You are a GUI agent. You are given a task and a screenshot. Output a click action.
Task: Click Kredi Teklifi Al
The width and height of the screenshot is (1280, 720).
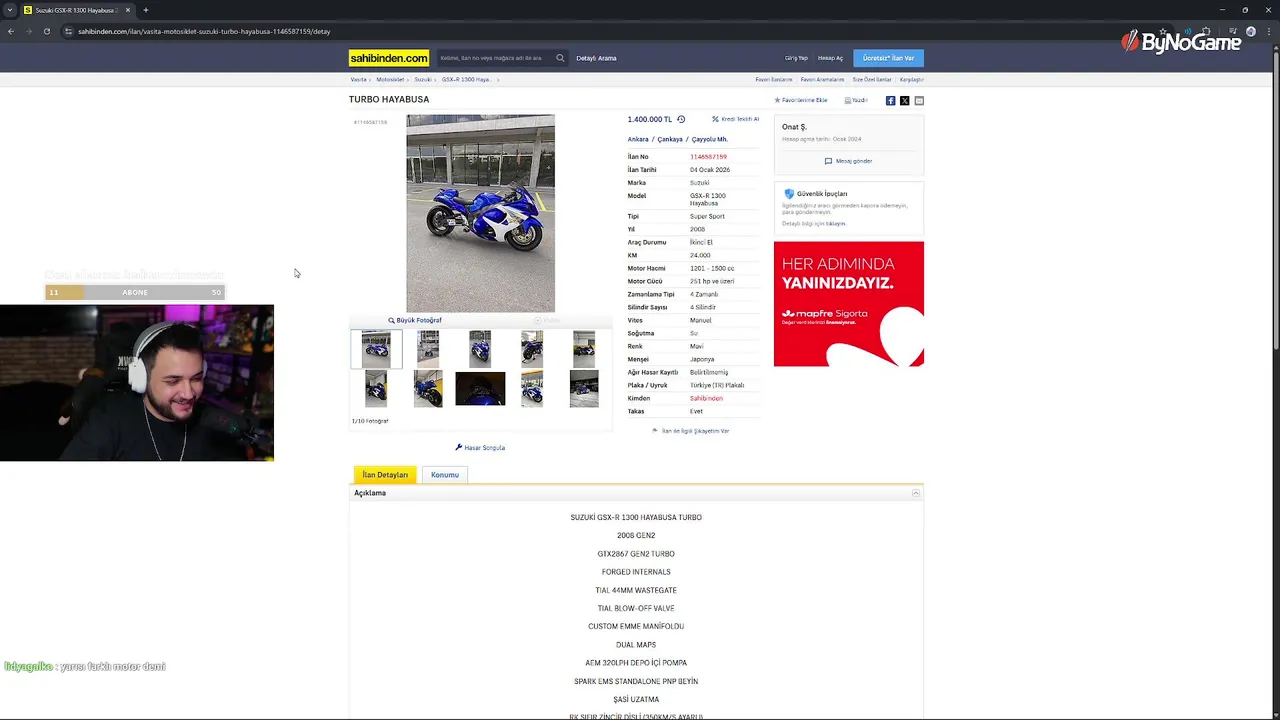coord(735,119)
